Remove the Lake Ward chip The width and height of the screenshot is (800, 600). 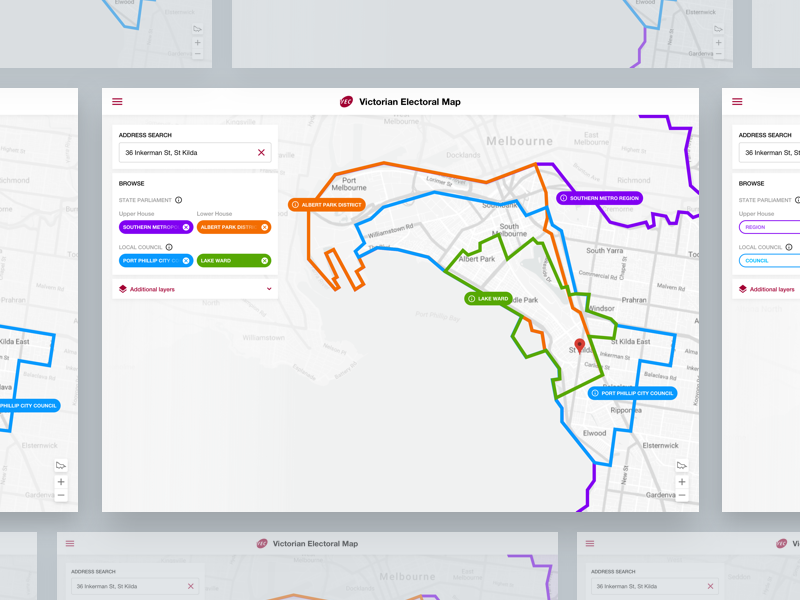(x=264, y=261)
